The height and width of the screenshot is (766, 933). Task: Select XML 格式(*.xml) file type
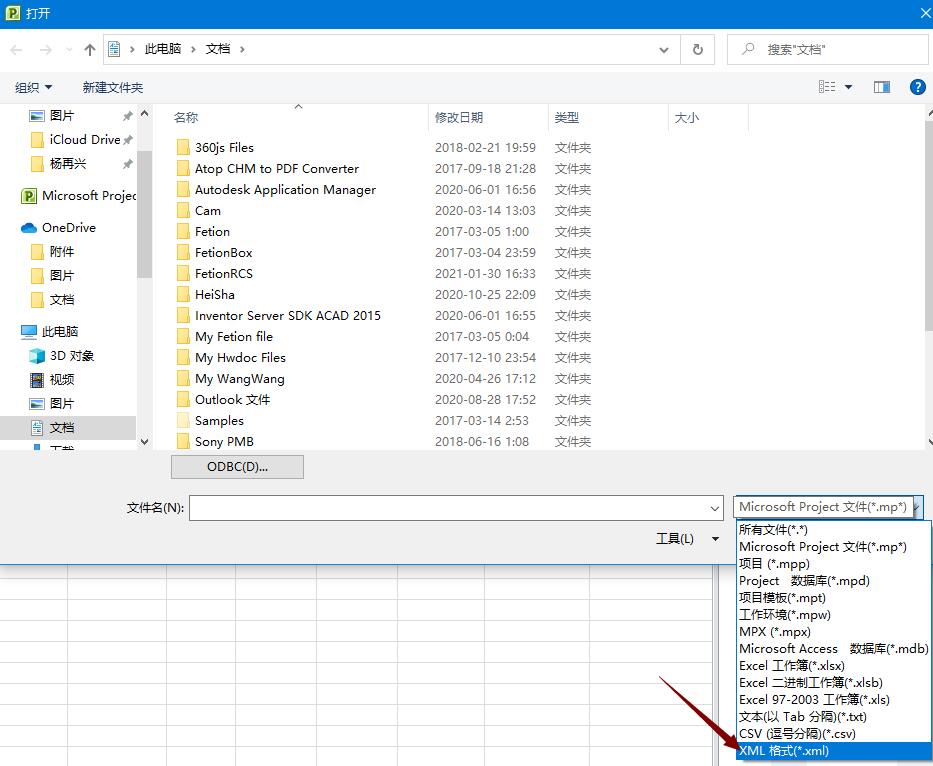click(784, 750)
